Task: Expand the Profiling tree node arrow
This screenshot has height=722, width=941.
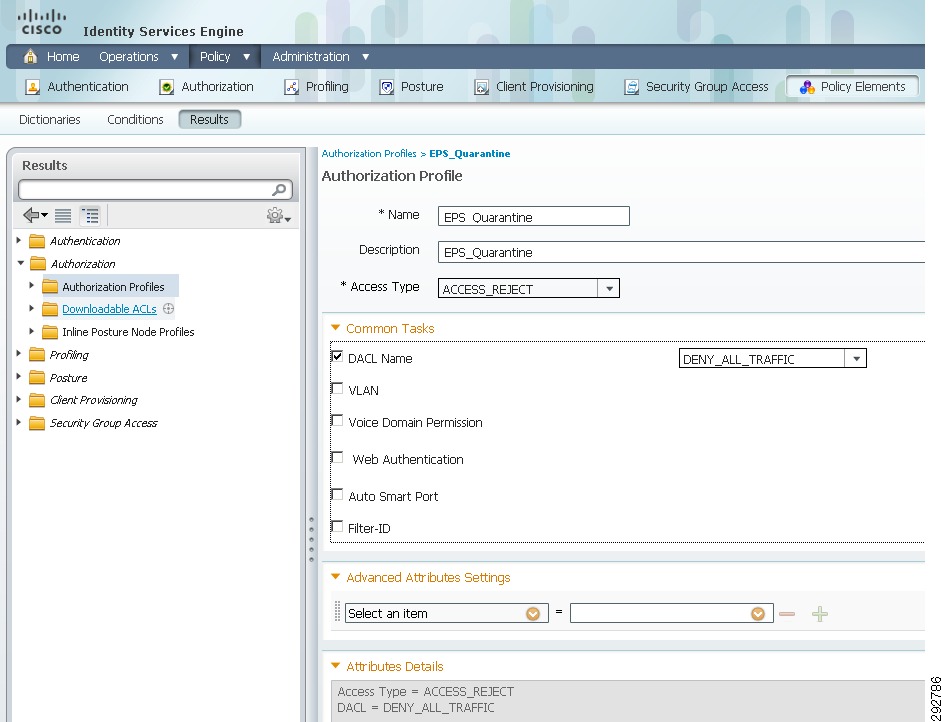Action: (19, 355)
